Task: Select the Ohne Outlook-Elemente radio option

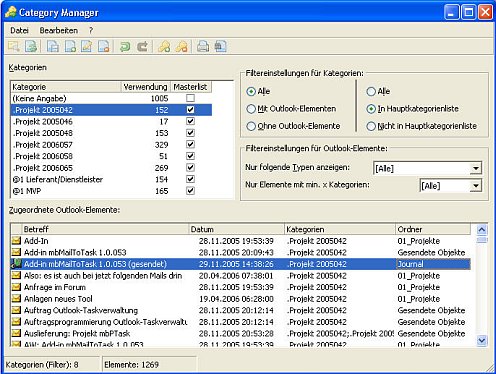Action: 251,126
